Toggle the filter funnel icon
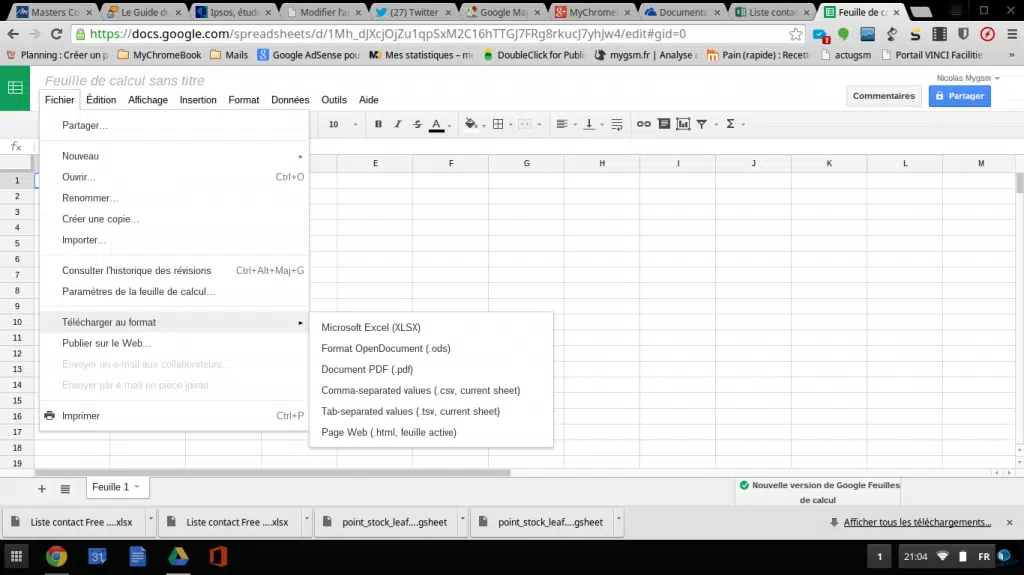 [x=701, y=124]
